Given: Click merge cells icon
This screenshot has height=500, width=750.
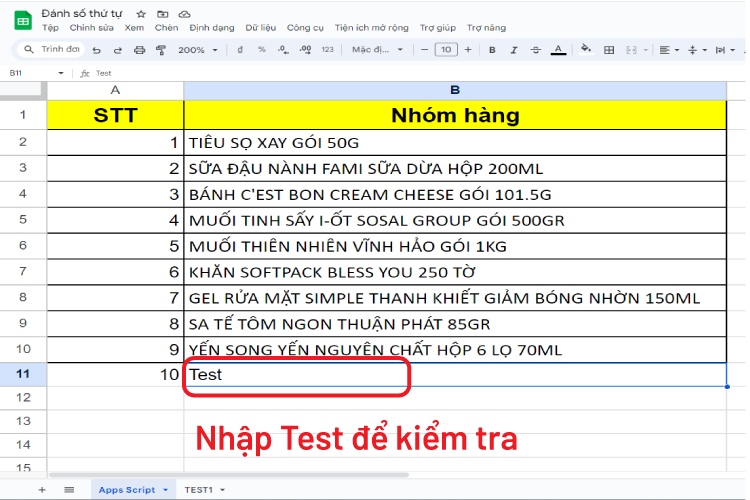Looking at the screenshot, I should (x=631, y=50).
